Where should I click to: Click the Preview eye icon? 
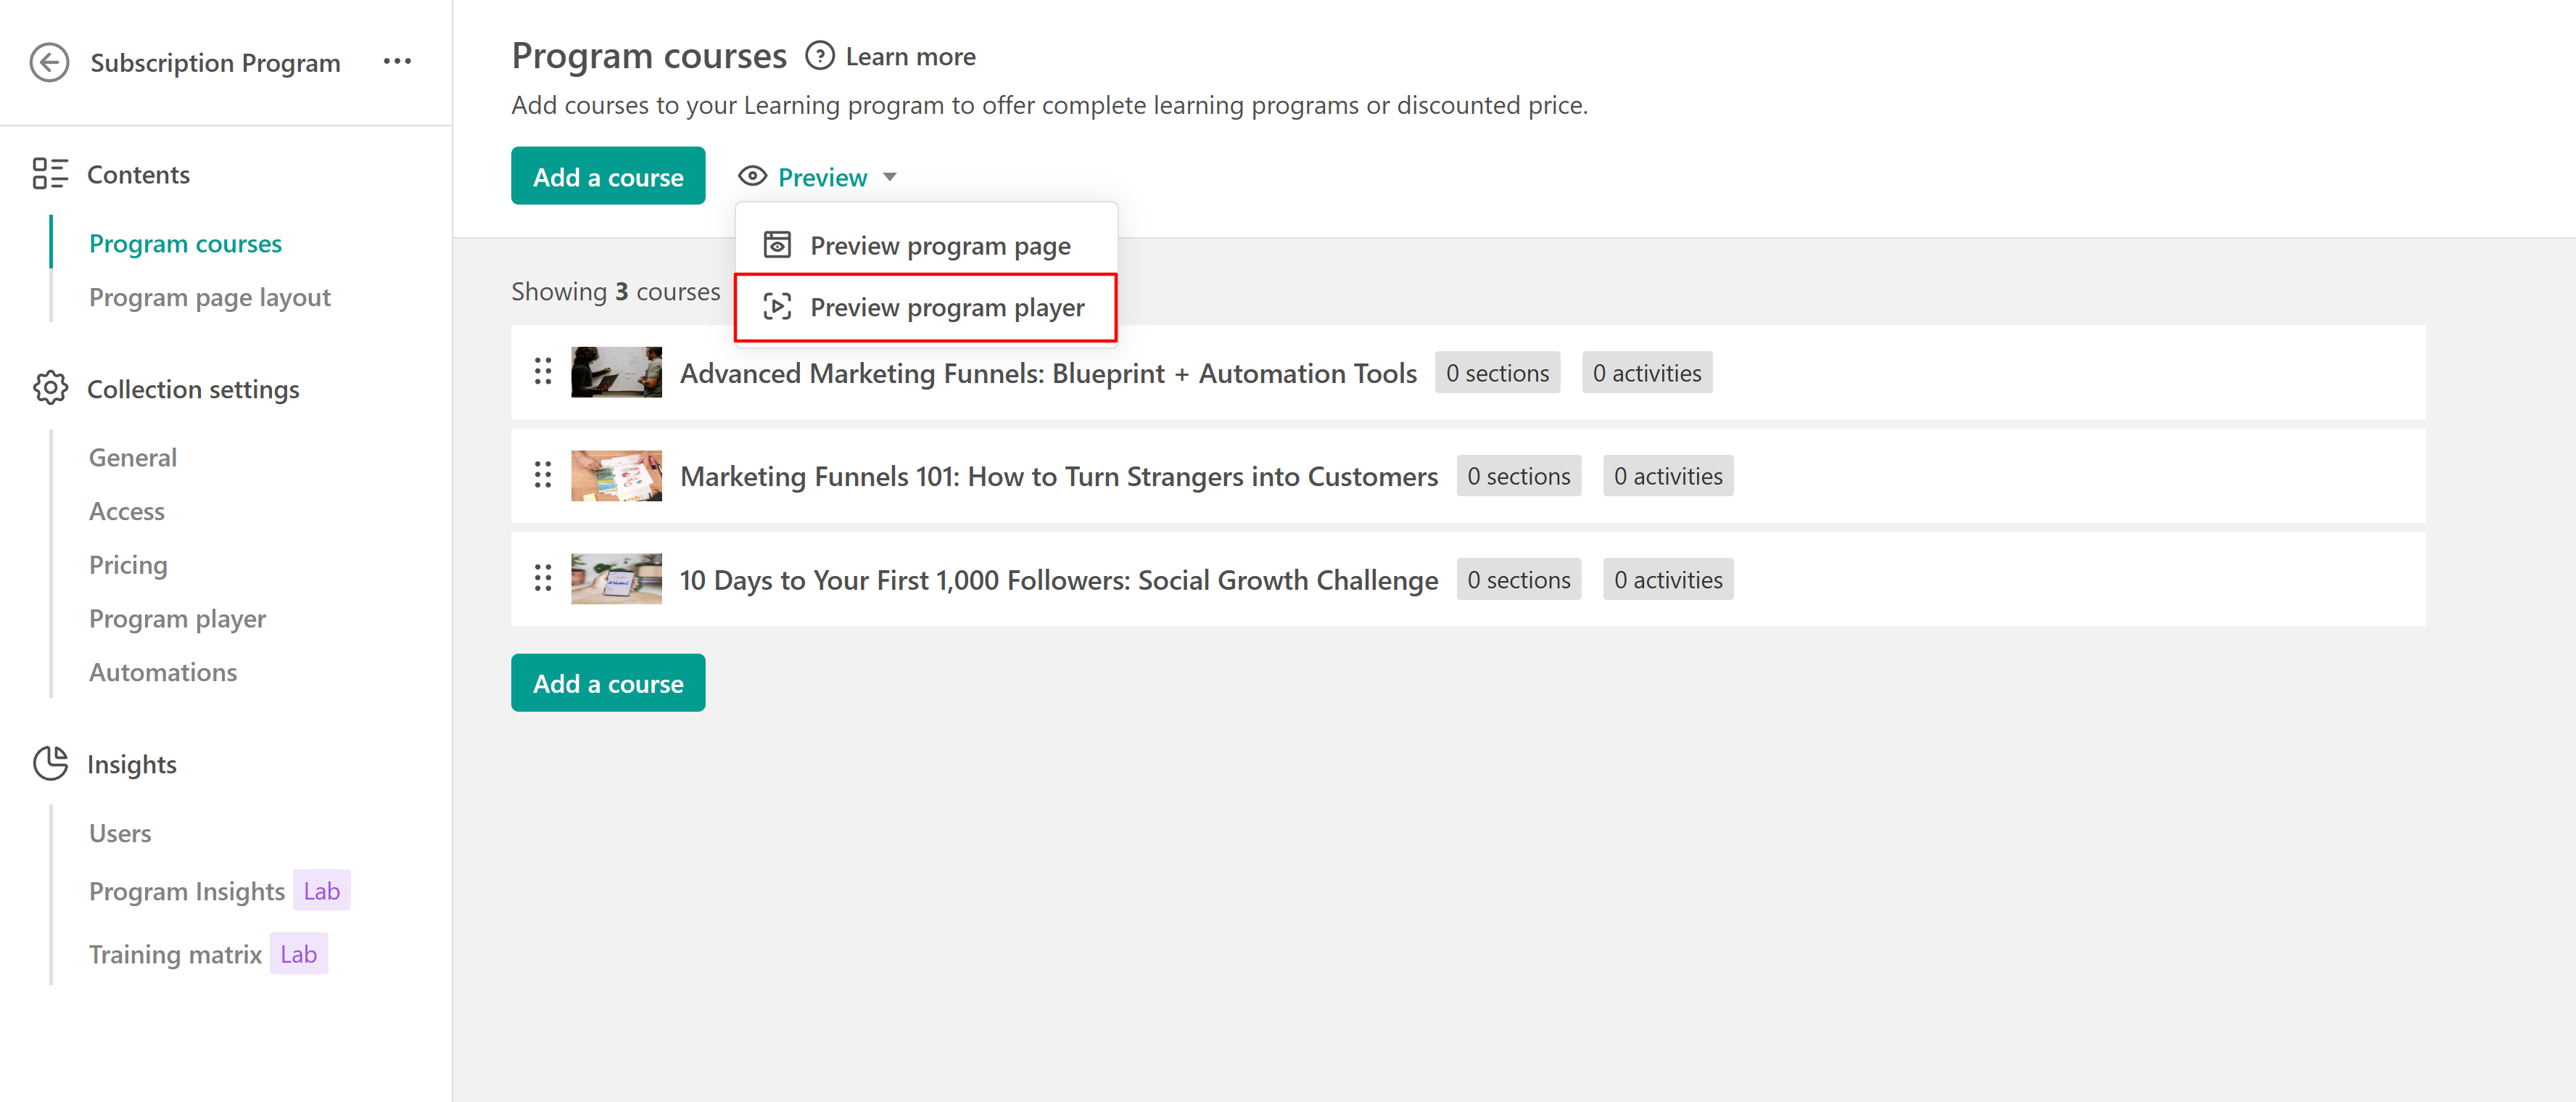click(x=752, y=177)
